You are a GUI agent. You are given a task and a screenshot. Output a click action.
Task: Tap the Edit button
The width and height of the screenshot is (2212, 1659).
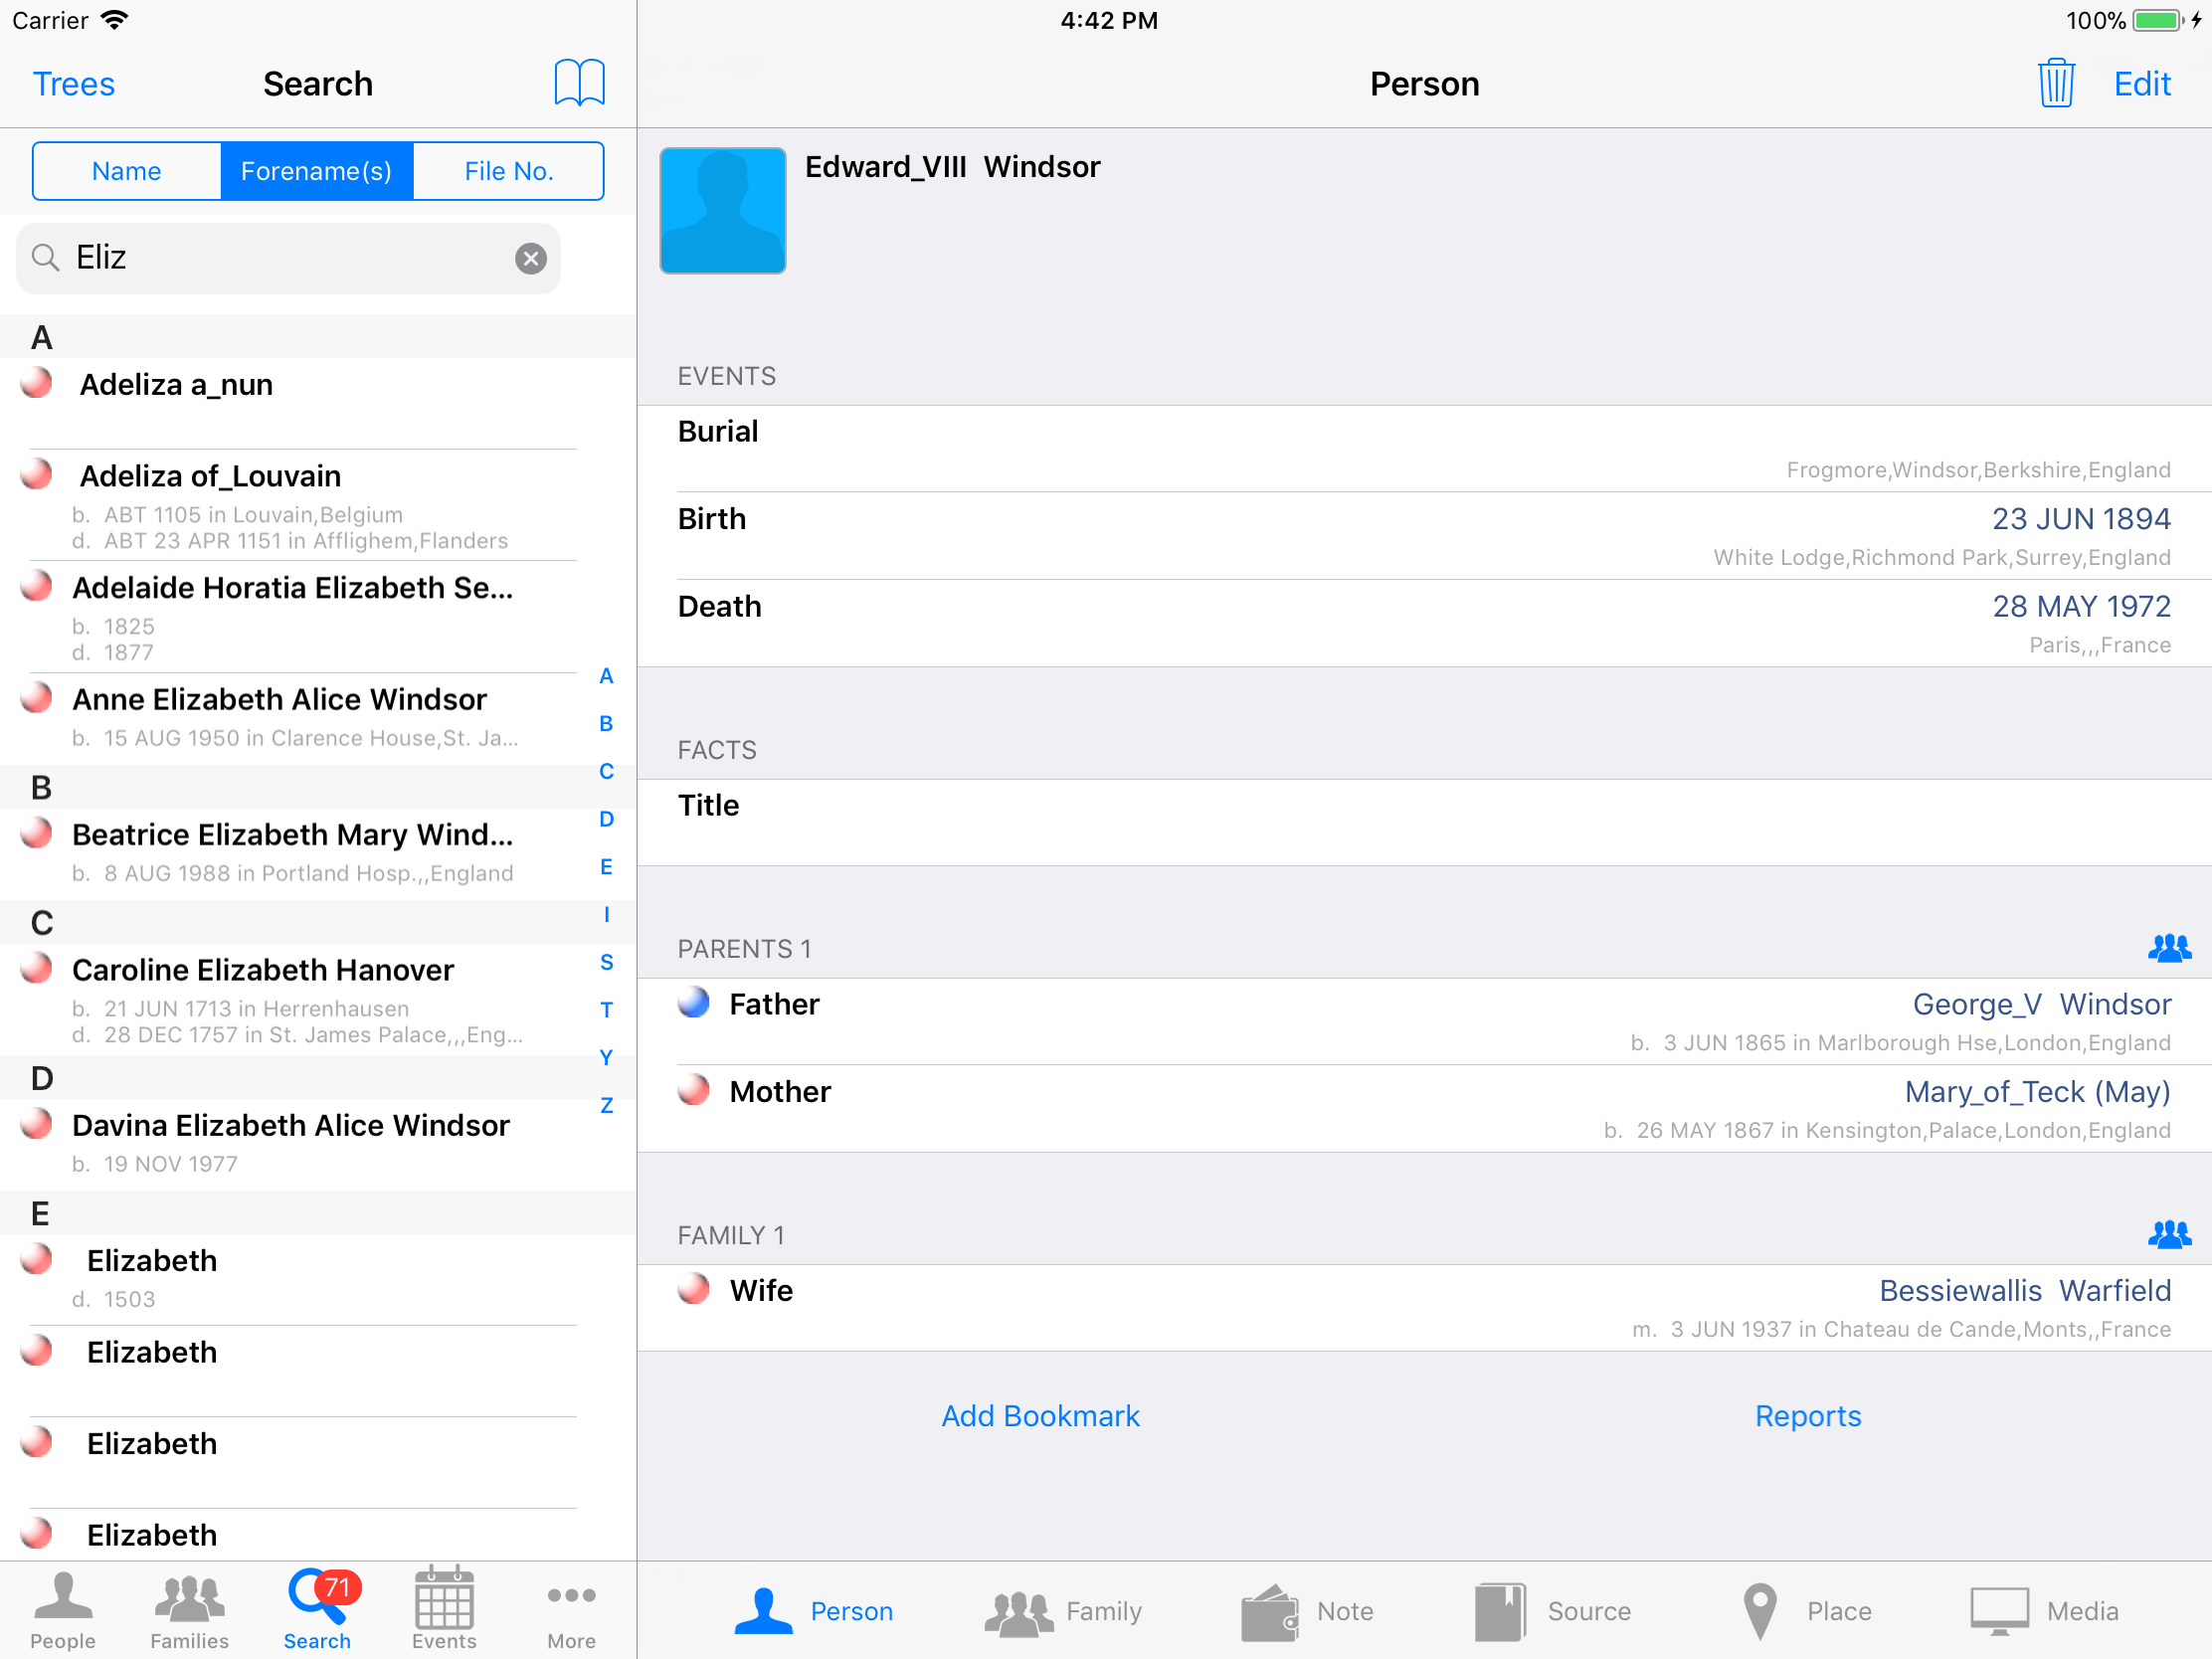[2141, 84]
